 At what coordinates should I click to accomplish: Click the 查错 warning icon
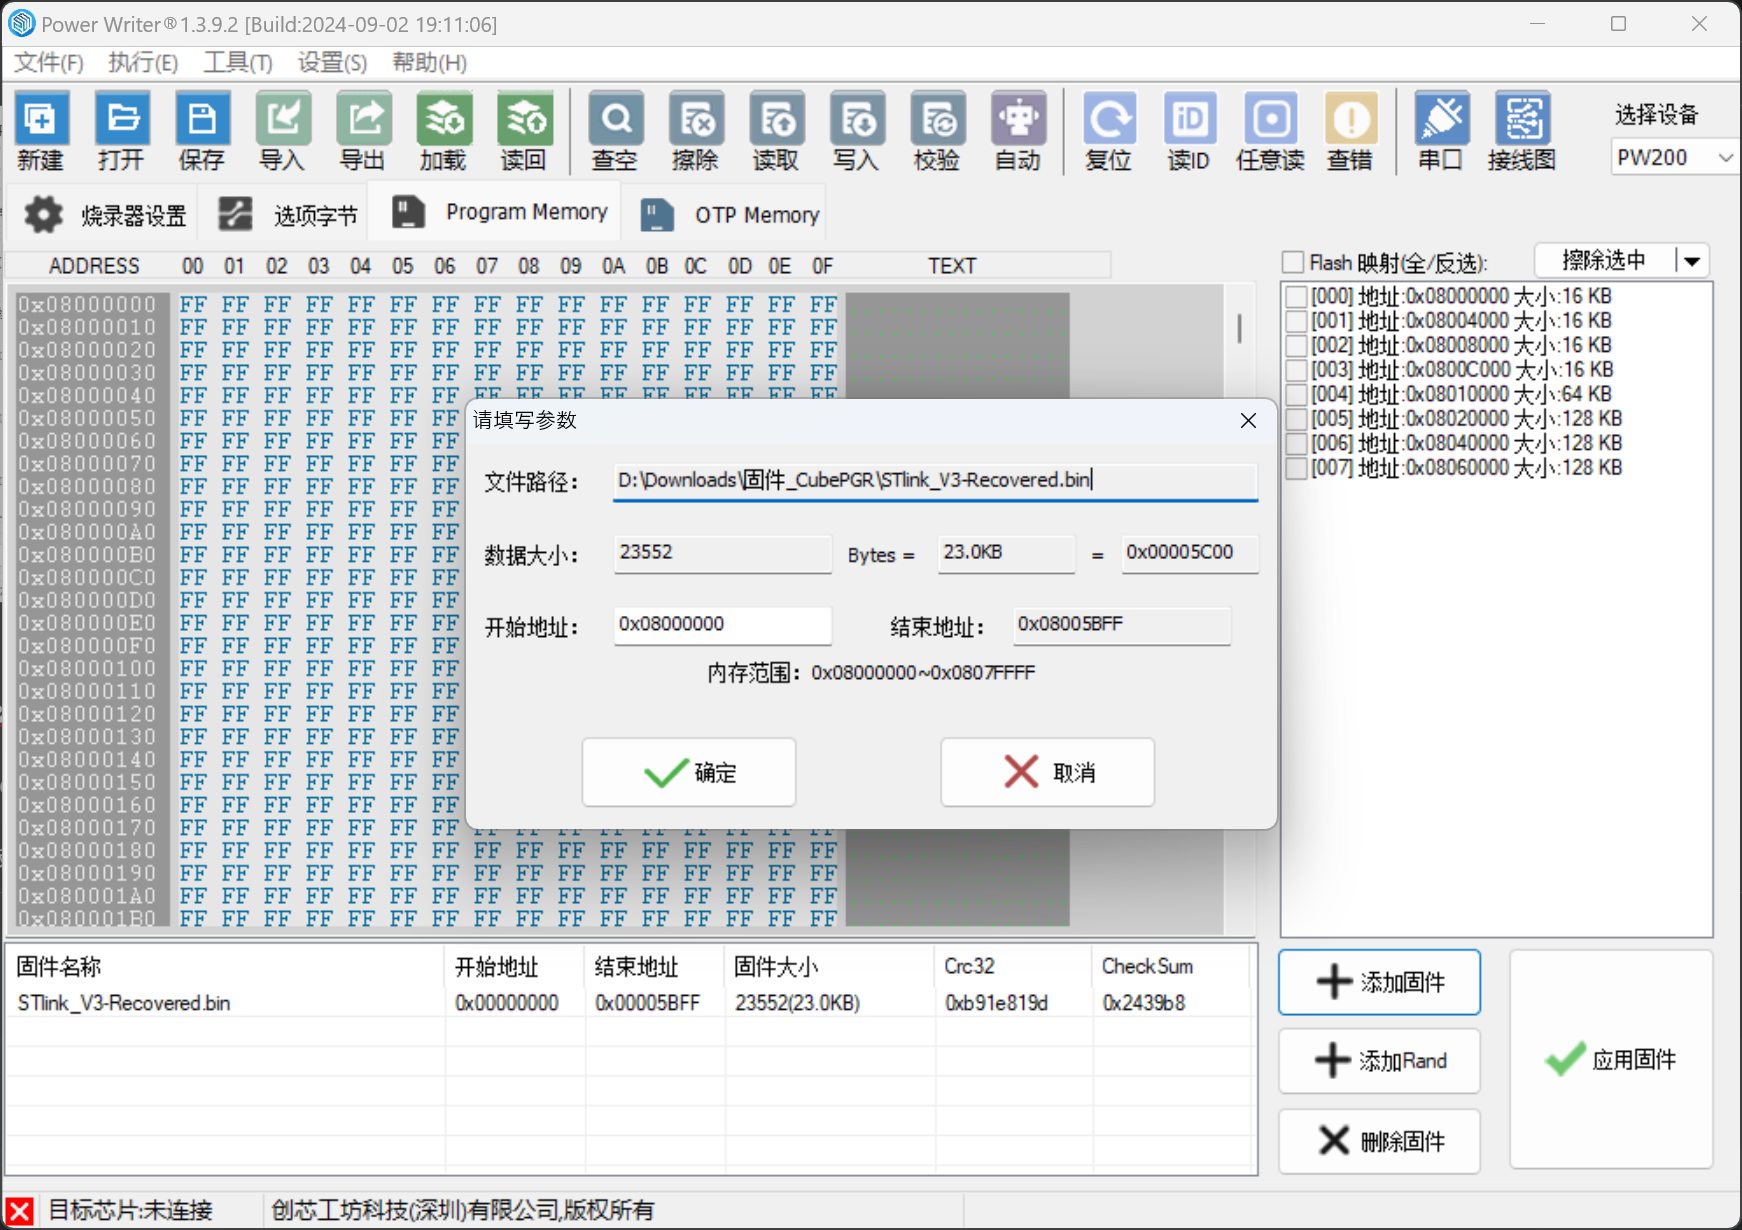pos(1350,131)
